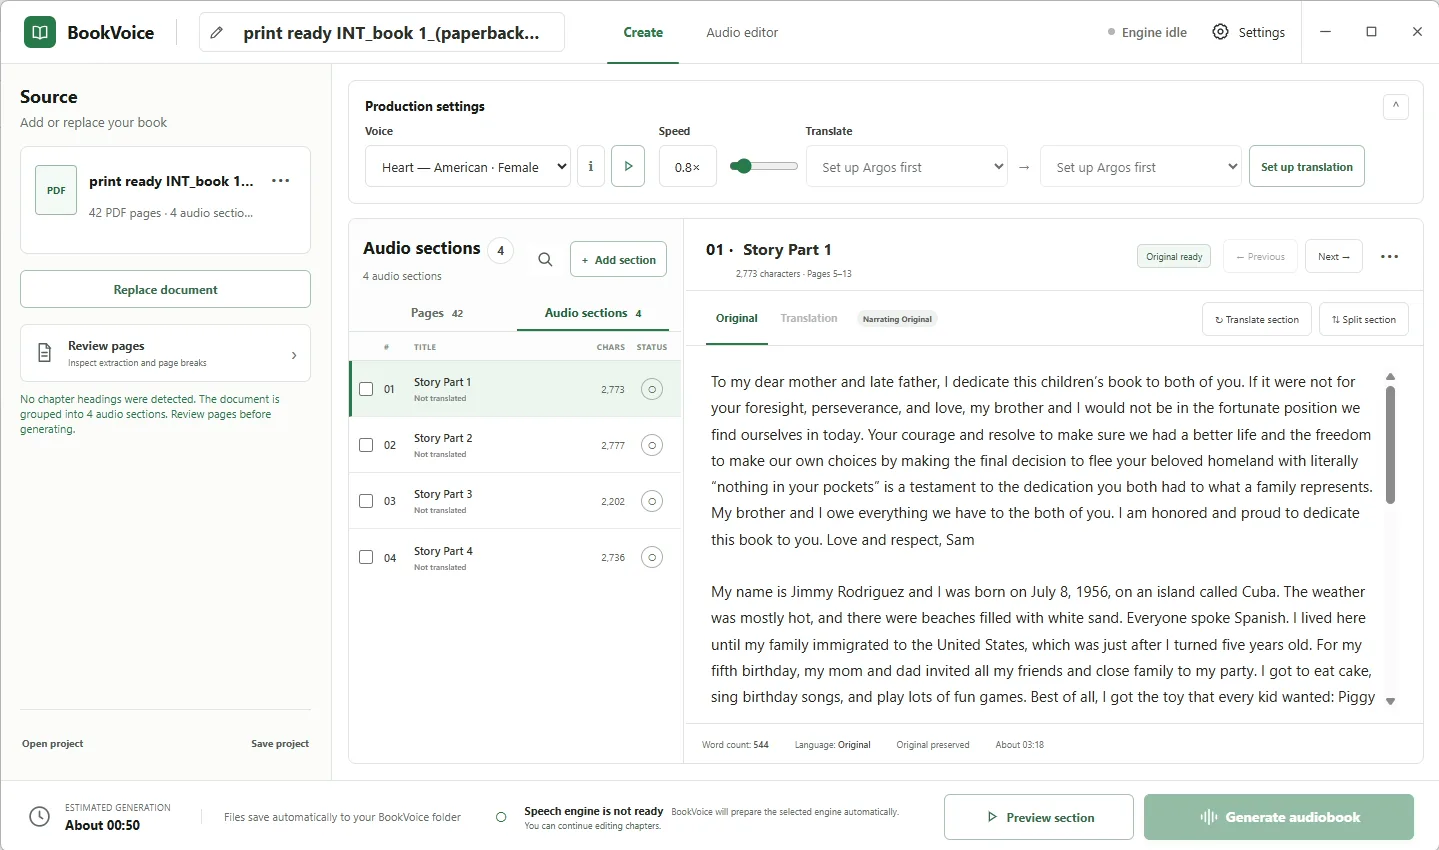Click status circle for Story Part 2

coord(652,445)
